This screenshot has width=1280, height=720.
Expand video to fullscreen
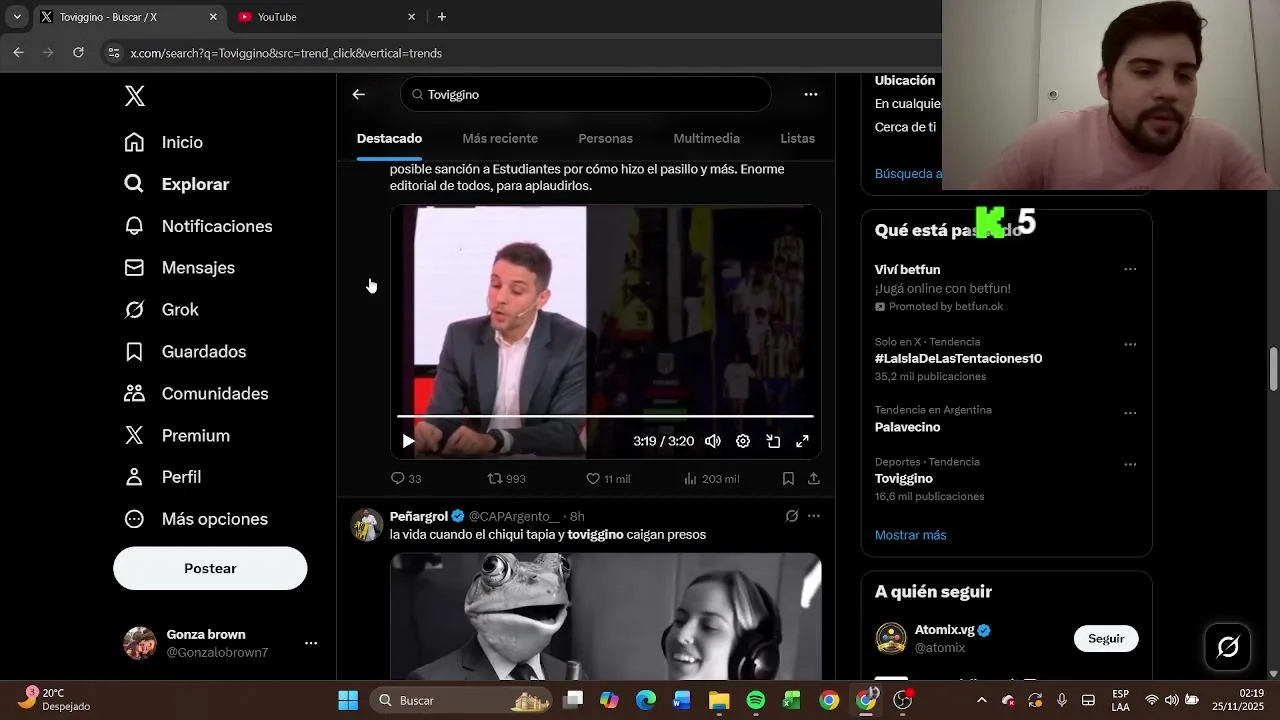tap(802, 441)
